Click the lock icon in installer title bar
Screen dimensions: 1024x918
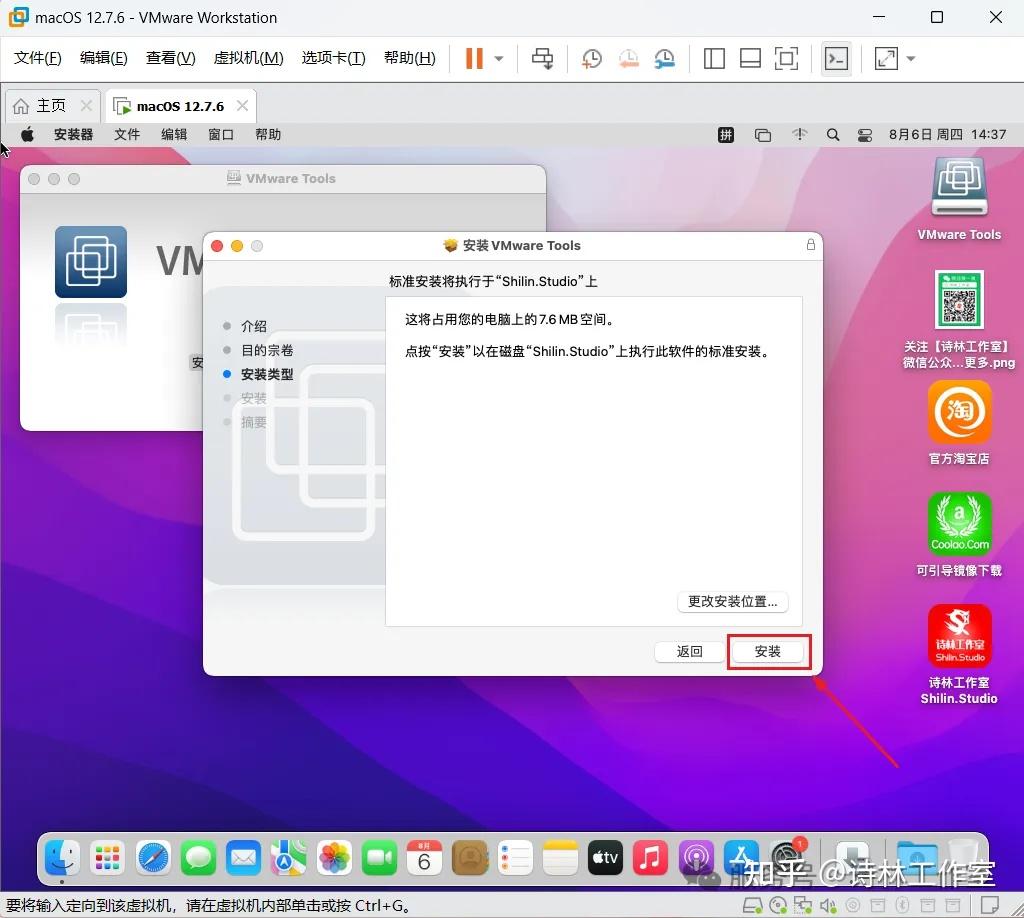click(x=810, y=245)
